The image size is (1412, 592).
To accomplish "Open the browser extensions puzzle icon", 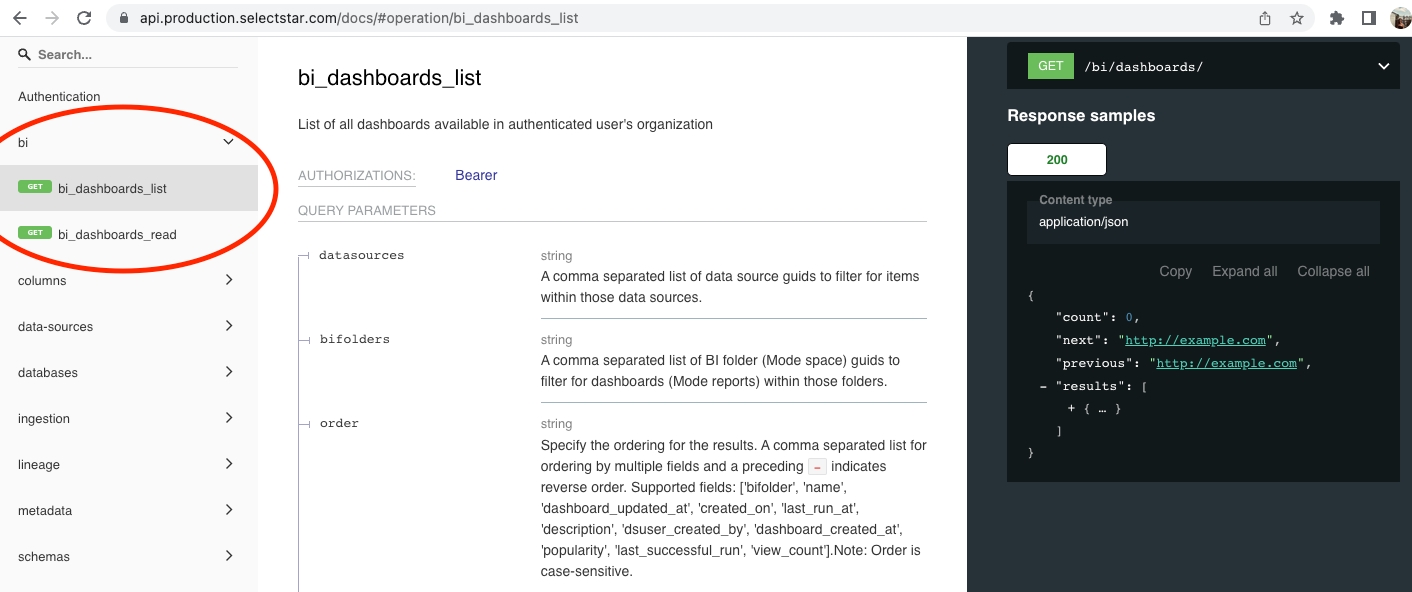I will pyautogui.click(x=1337, y=18).
